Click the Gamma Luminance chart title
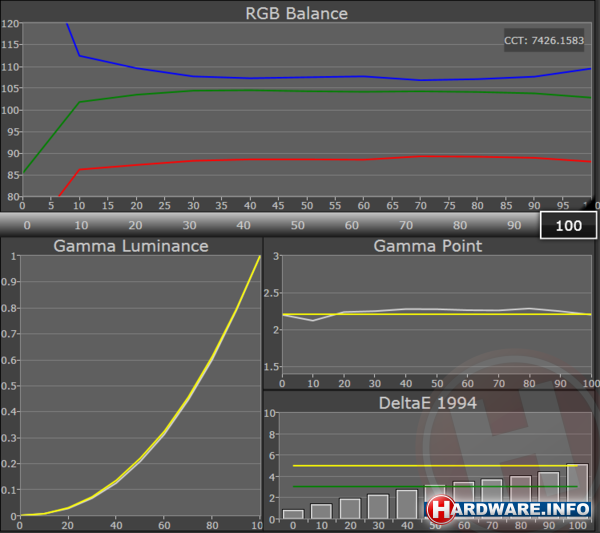Screen dimensions: 600x533 coord(131,246)
